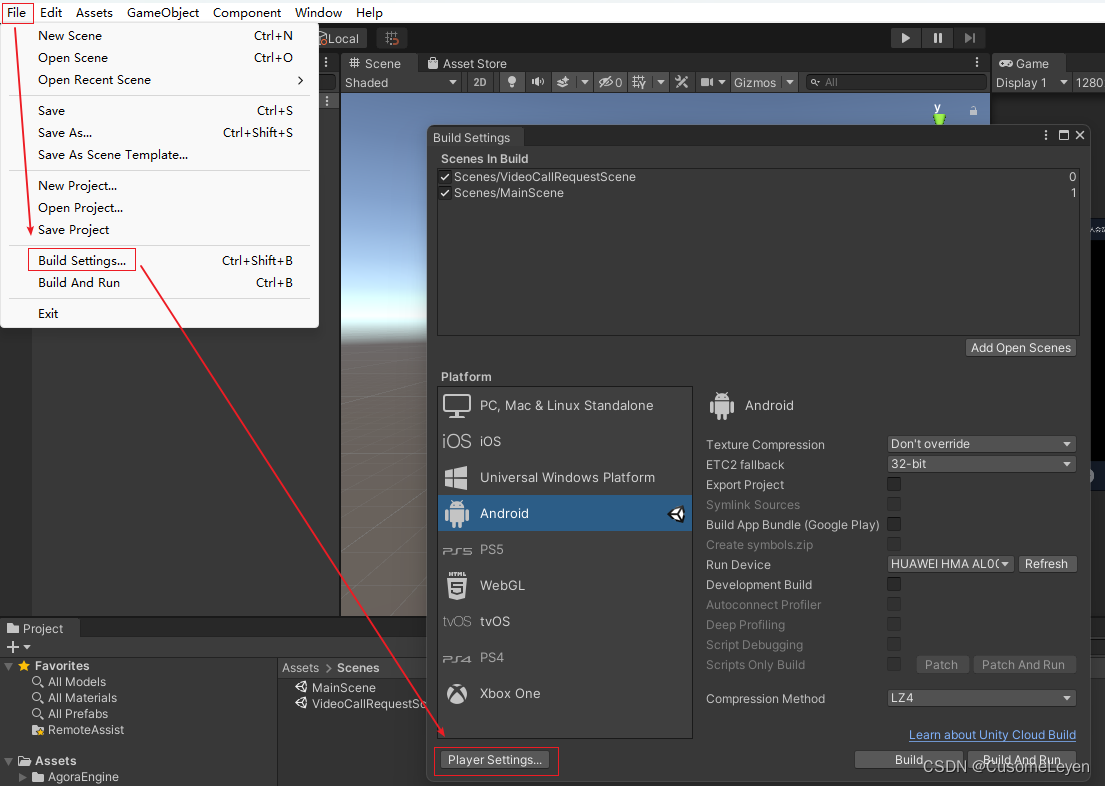Viewport: 1105px width, 786px height.
Task: Open Build Settings window options menu
Action: tap(1046, 135)
